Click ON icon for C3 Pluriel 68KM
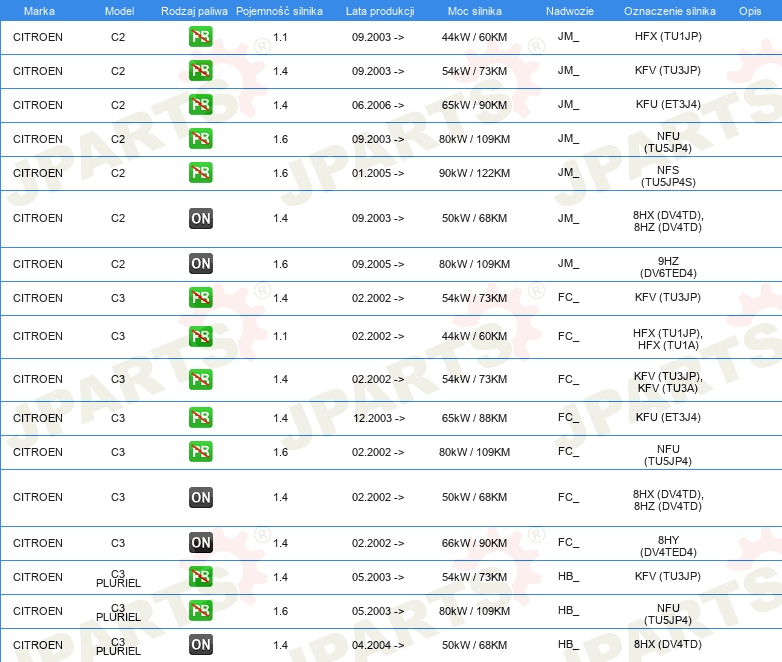 pyautogui.click(x=200, y=645)
